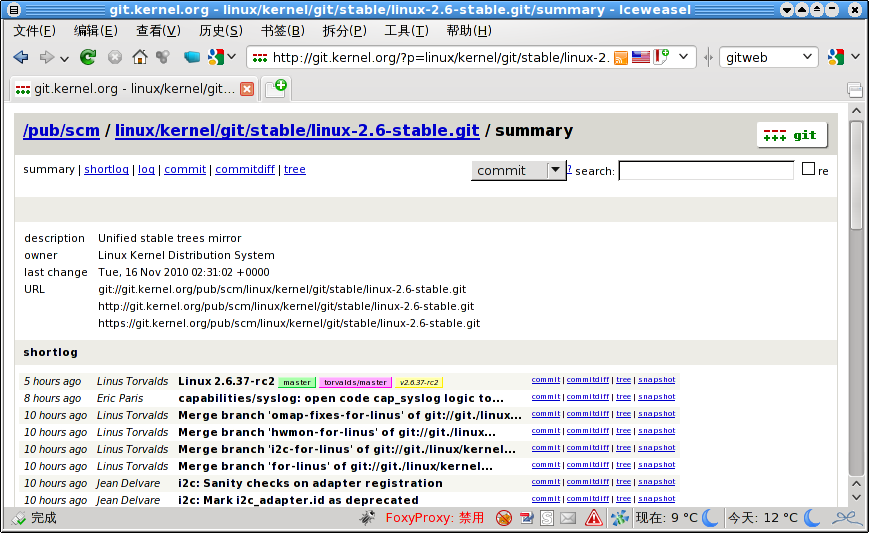
Task: Reload the page with green refresh icon
Action: (x=88, y=57)
